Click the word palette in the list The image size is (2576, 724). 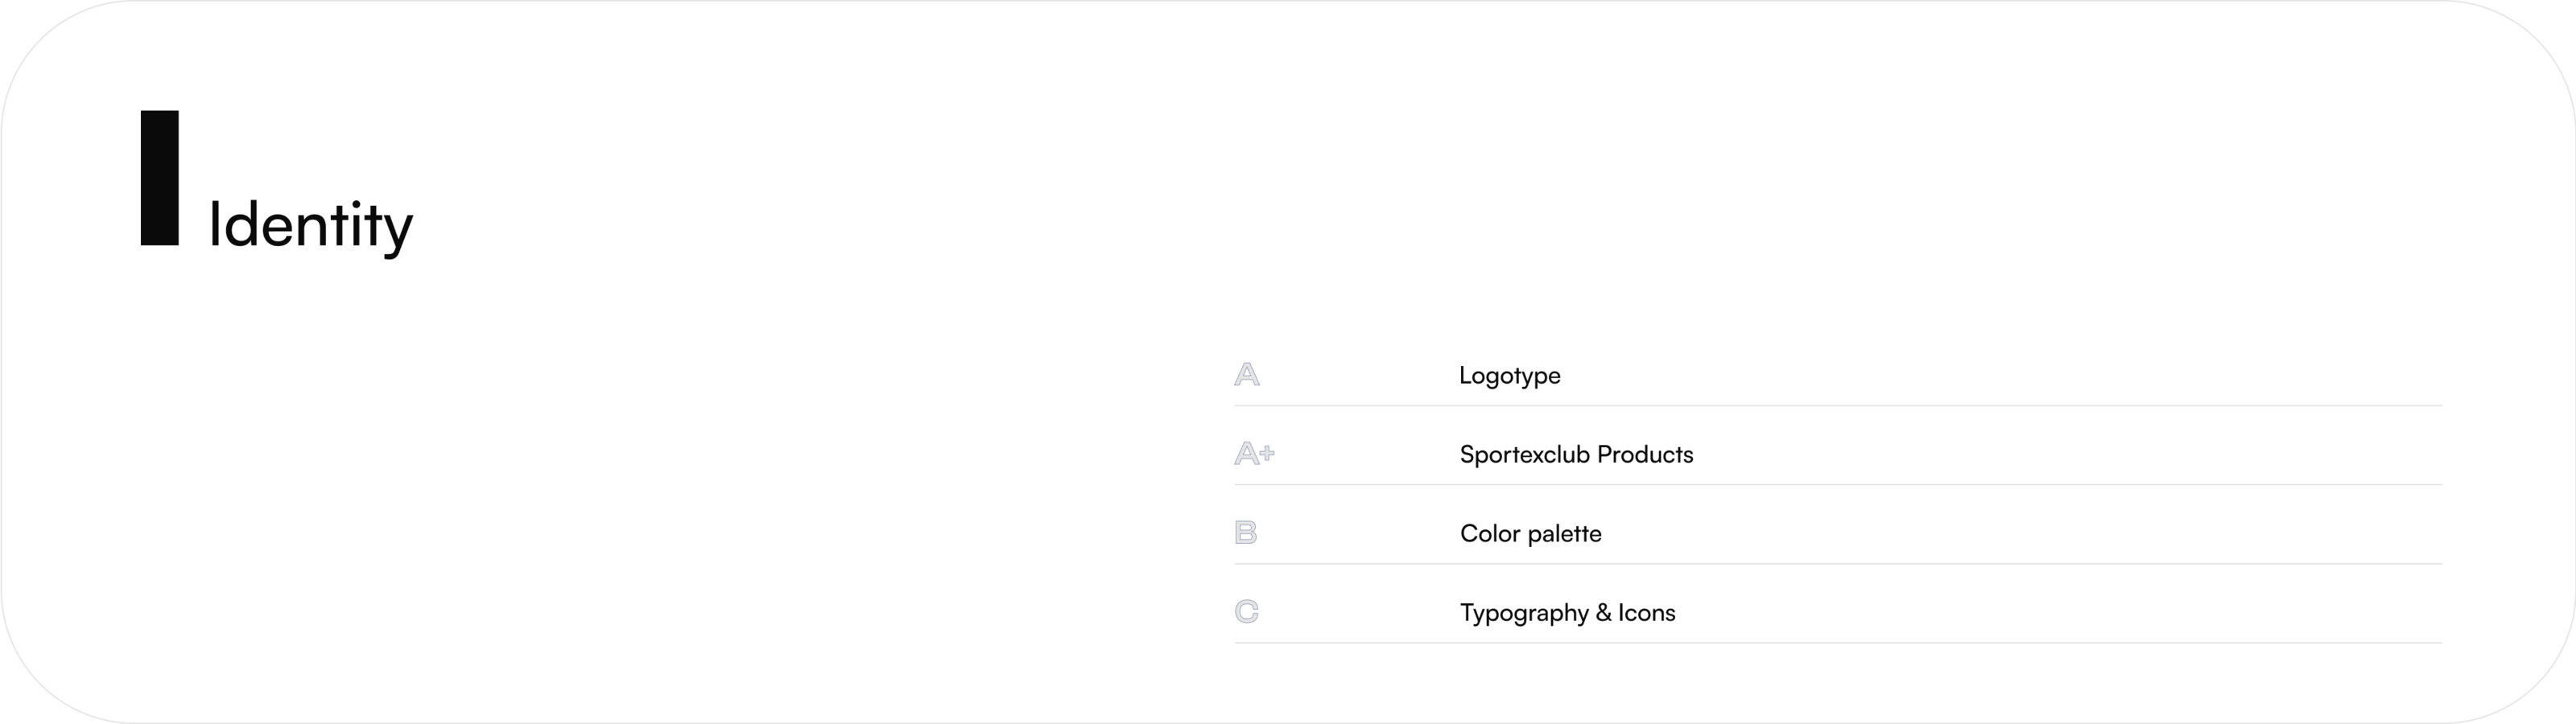(x=1565, y=534)
